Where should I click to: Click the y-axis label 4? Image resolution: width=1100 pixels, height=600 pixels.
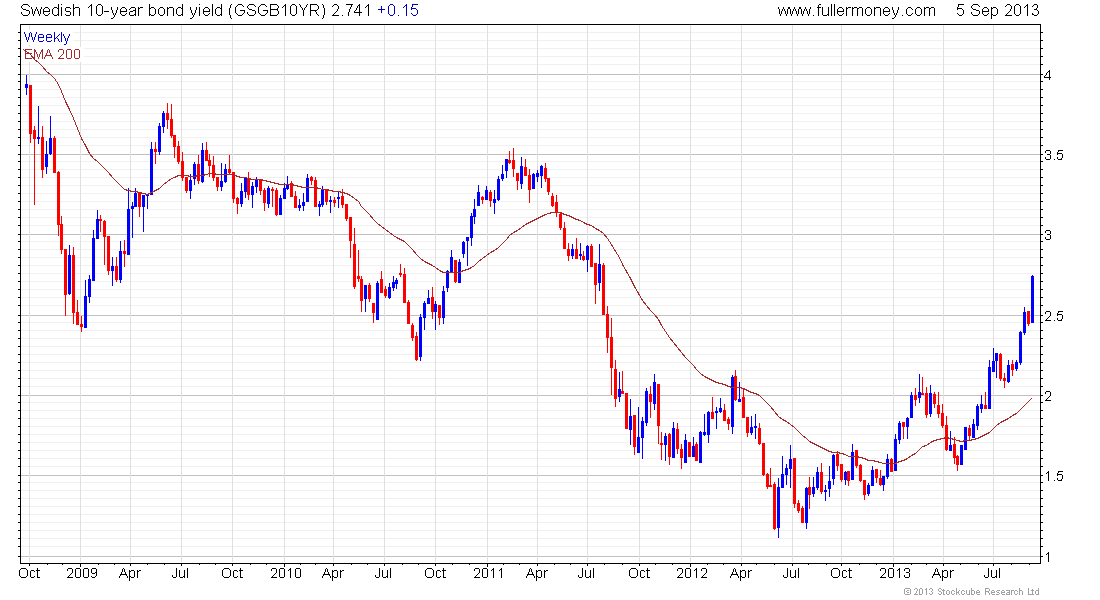[1047, 75]
